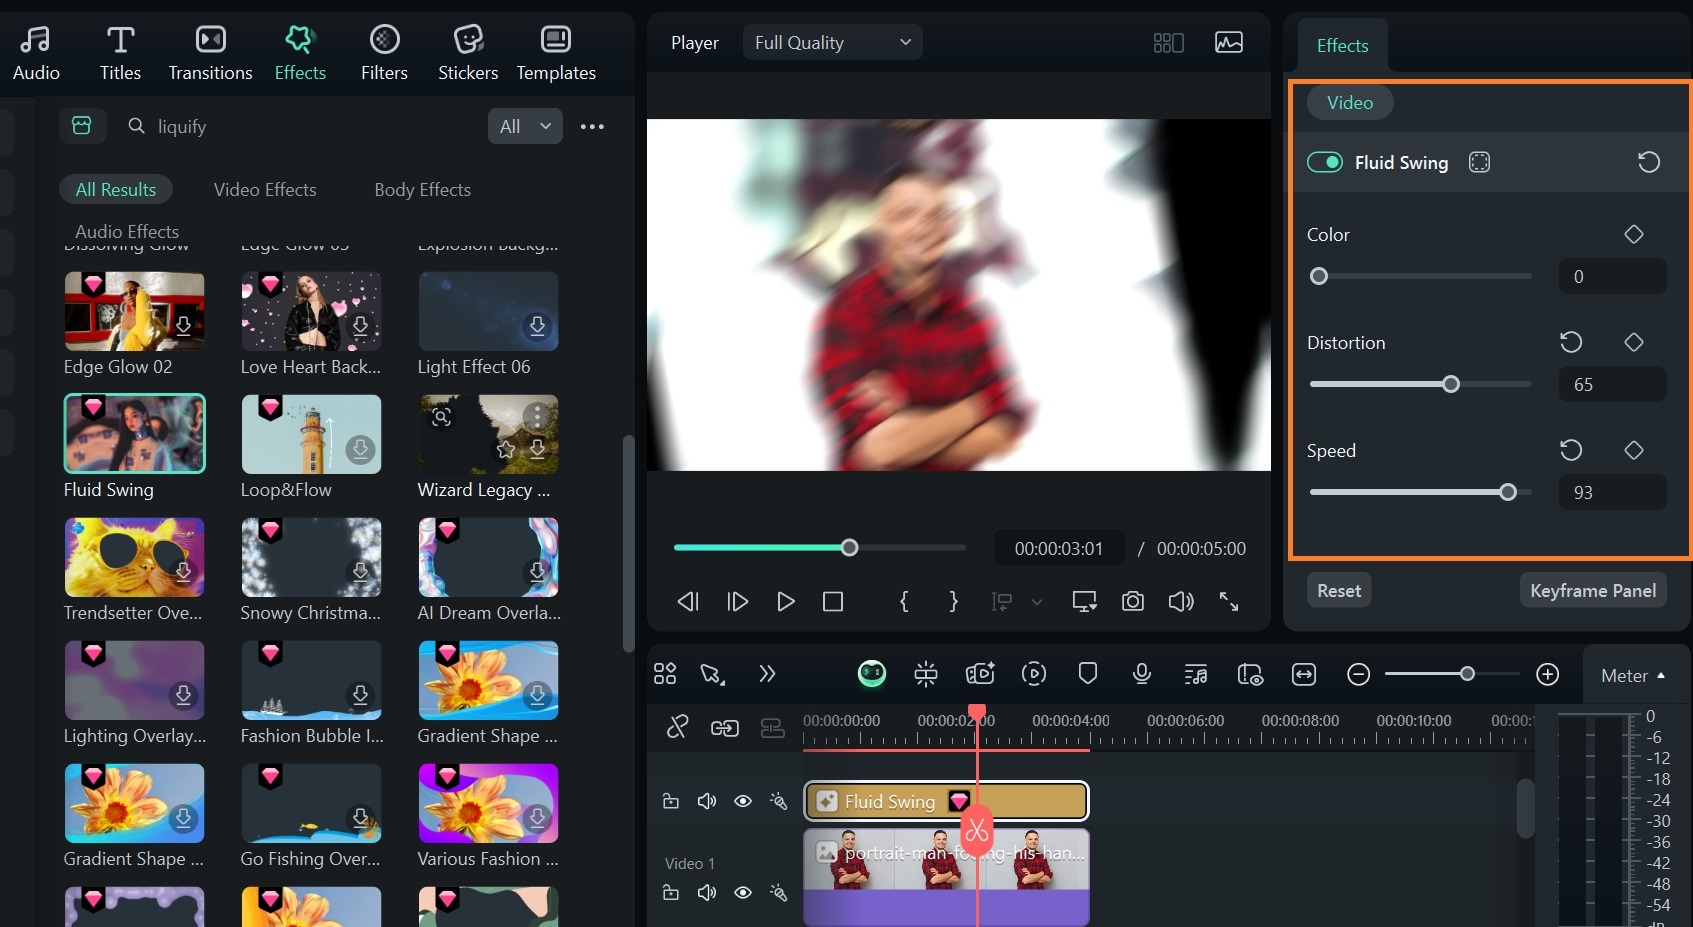Open the video scopes icon in Player header
Screen dimensions: 1693x927
click(1229, 42)
